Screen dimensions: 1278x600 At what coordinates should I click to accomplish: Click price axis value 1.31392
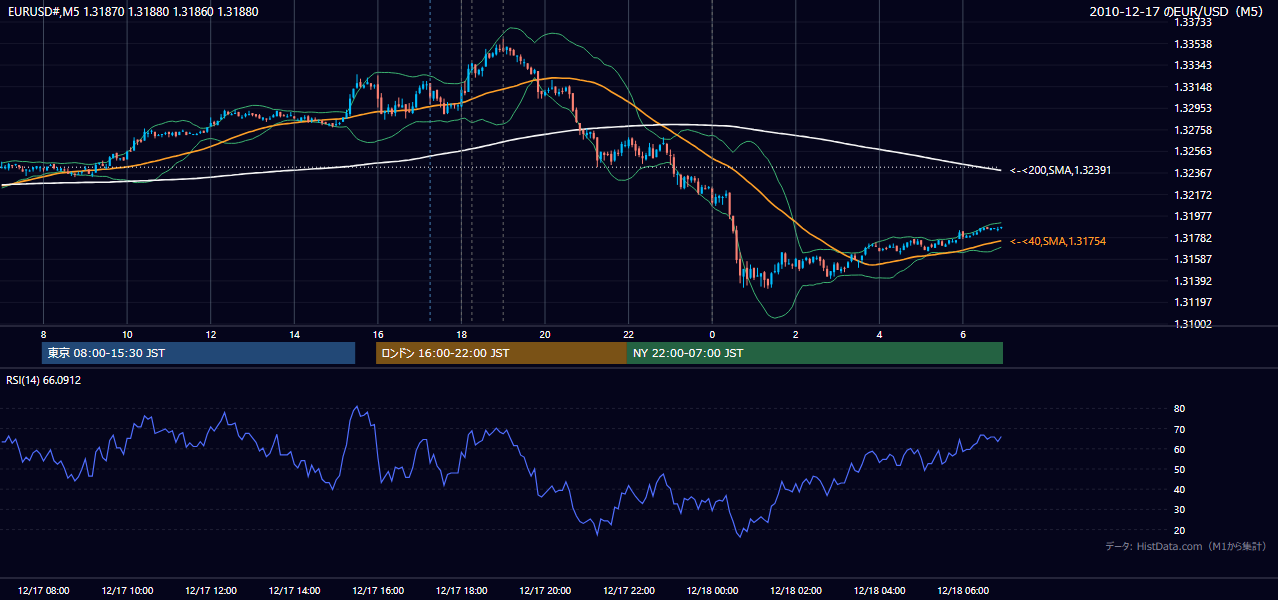tap(1192, 281)
